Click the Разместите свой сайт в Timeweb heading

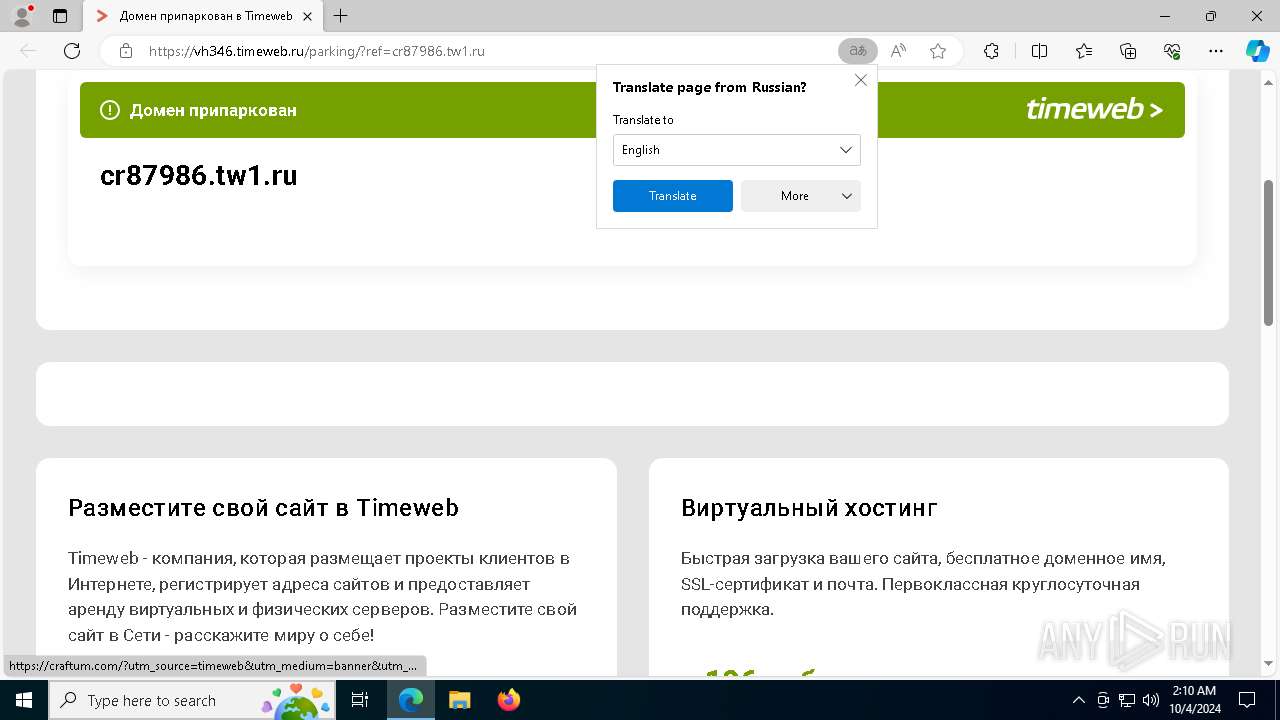pyautogui.click(x=263, y=508)
